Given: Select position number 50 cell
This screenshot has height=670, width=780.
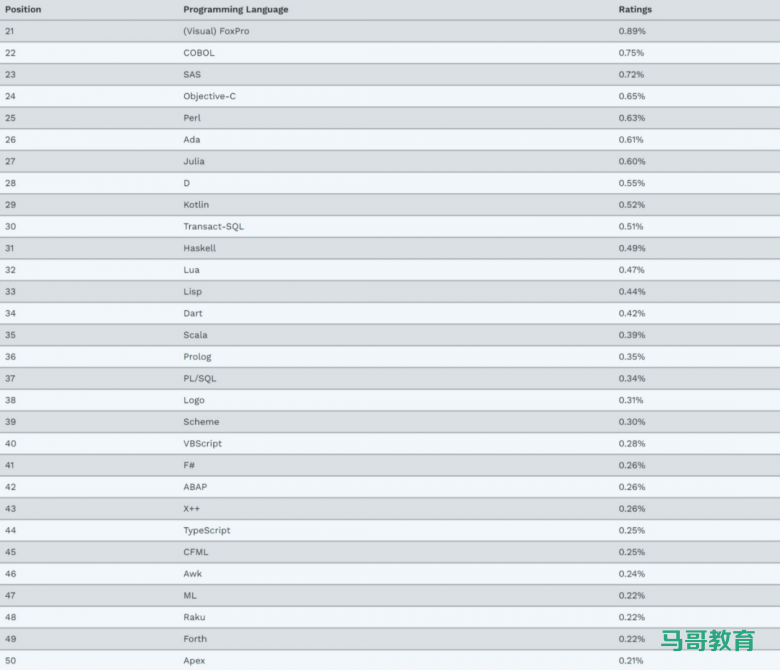Looking at the screenshot, I should [10, 660].
